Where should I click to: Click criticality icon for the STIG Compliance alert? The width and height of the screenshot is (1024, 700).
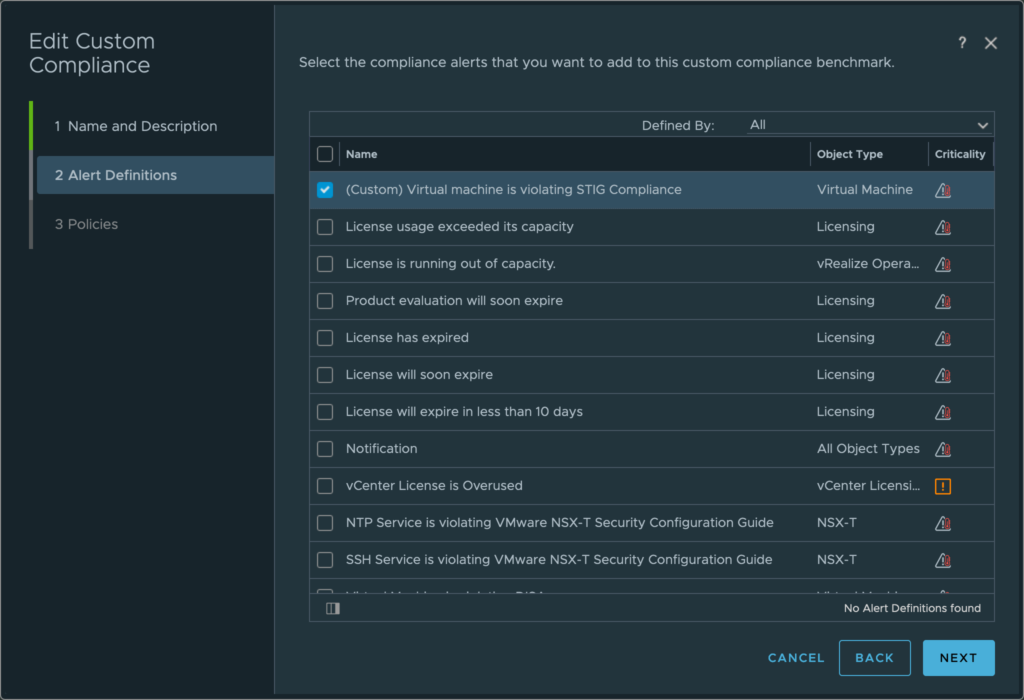[x=943, y=190]
